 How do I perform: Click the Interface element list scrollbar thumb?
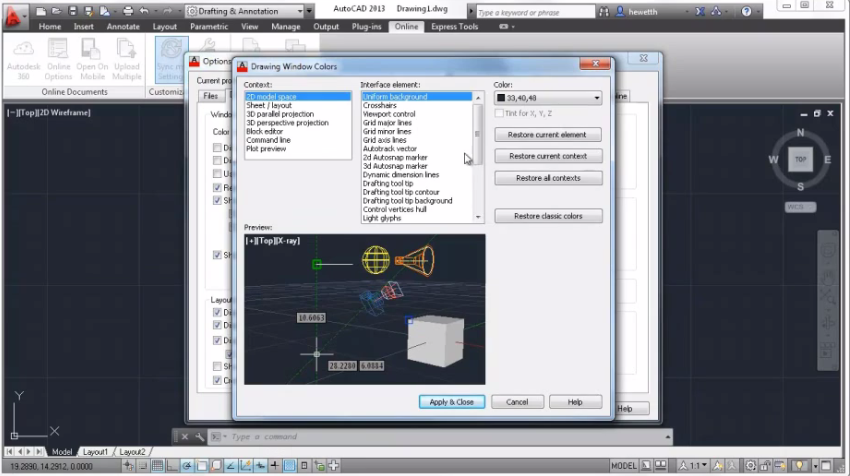pyautogui.click(x=478, y=134)
